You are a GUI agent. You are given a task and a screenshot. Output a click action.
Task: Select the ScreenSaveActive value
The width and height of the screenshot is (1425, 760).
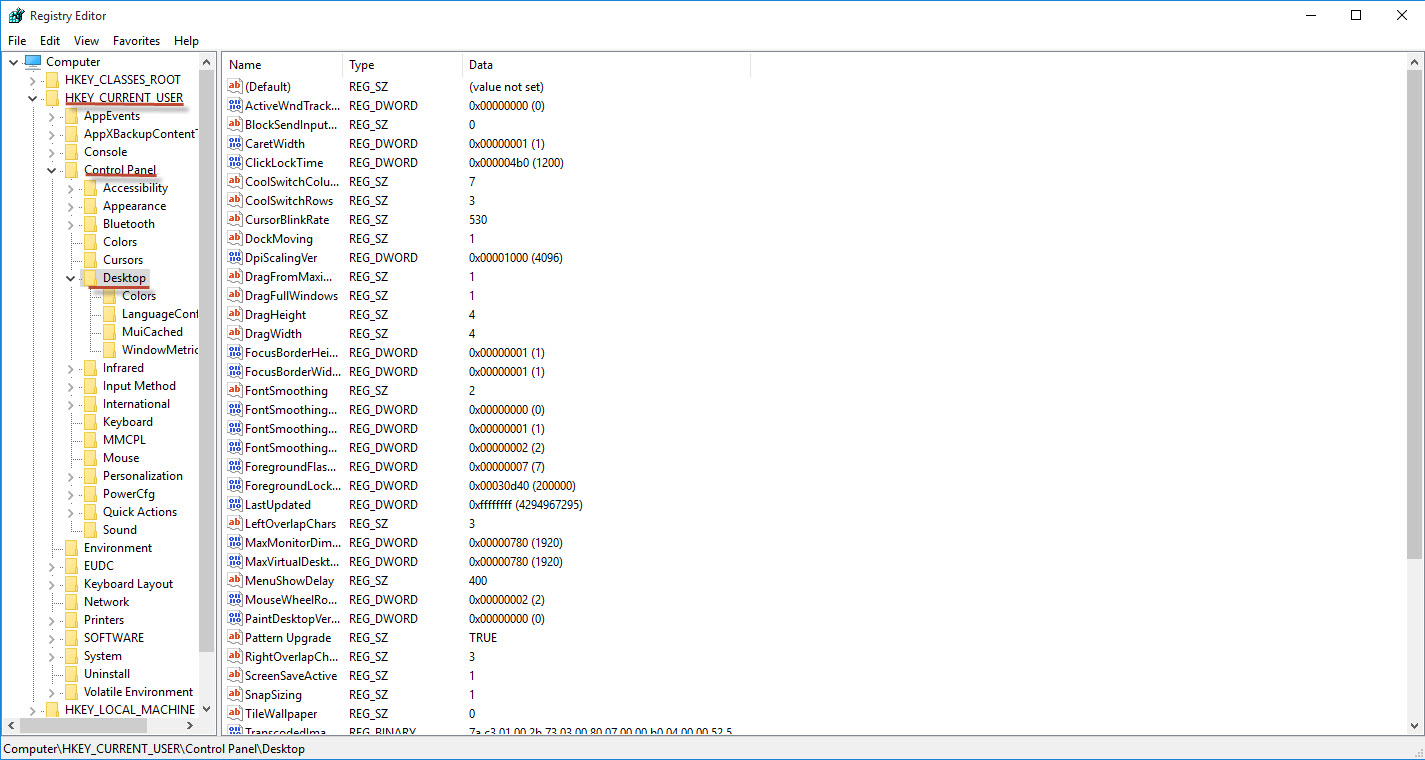pyautogui.click(x=292, y=675)
